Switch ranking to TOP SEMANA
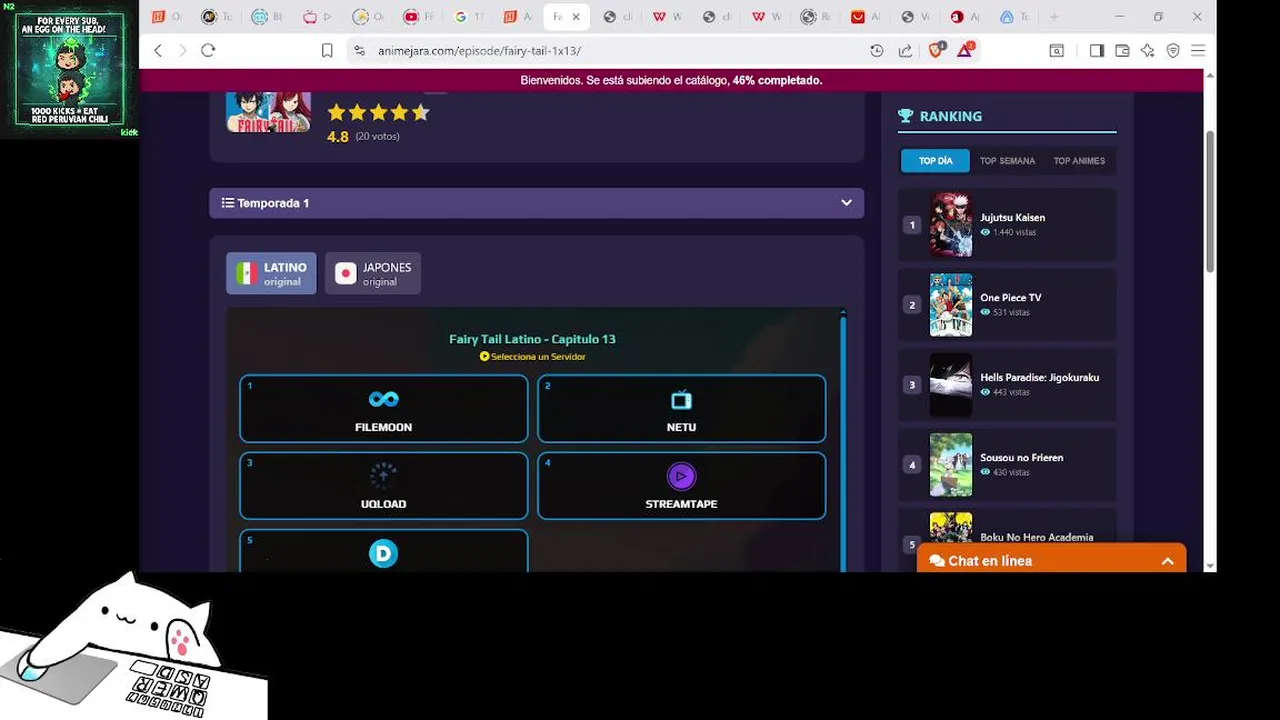Image resolution: width=1280 pixels, height=720 pixels. [1007, 161]
